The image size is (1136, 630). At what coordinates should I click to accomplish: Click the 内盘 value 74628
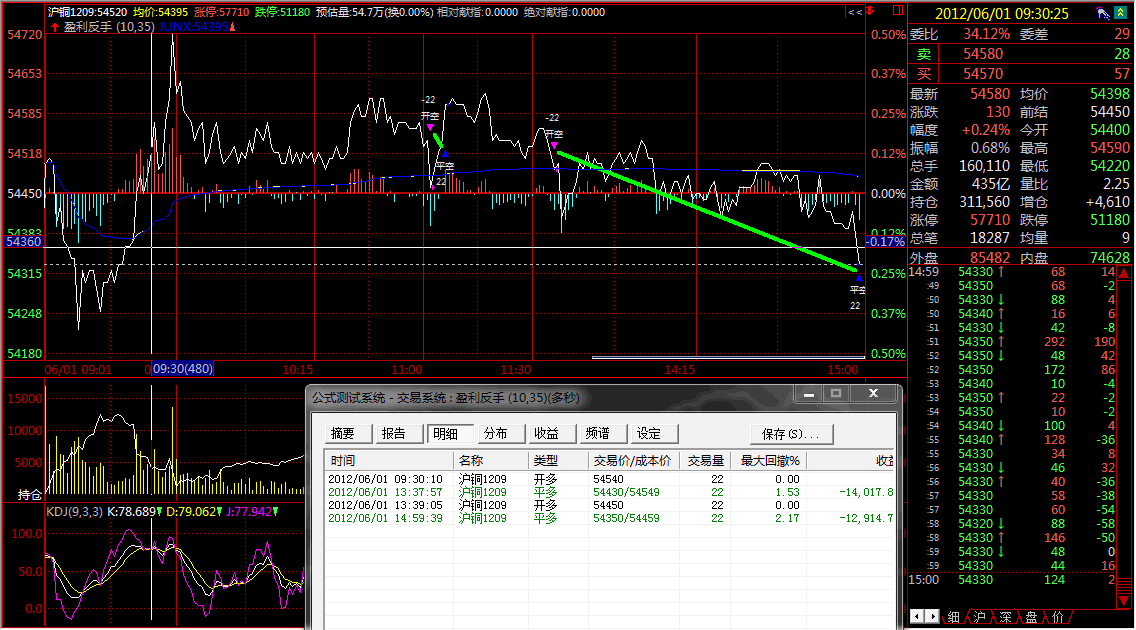(1109, 258)
